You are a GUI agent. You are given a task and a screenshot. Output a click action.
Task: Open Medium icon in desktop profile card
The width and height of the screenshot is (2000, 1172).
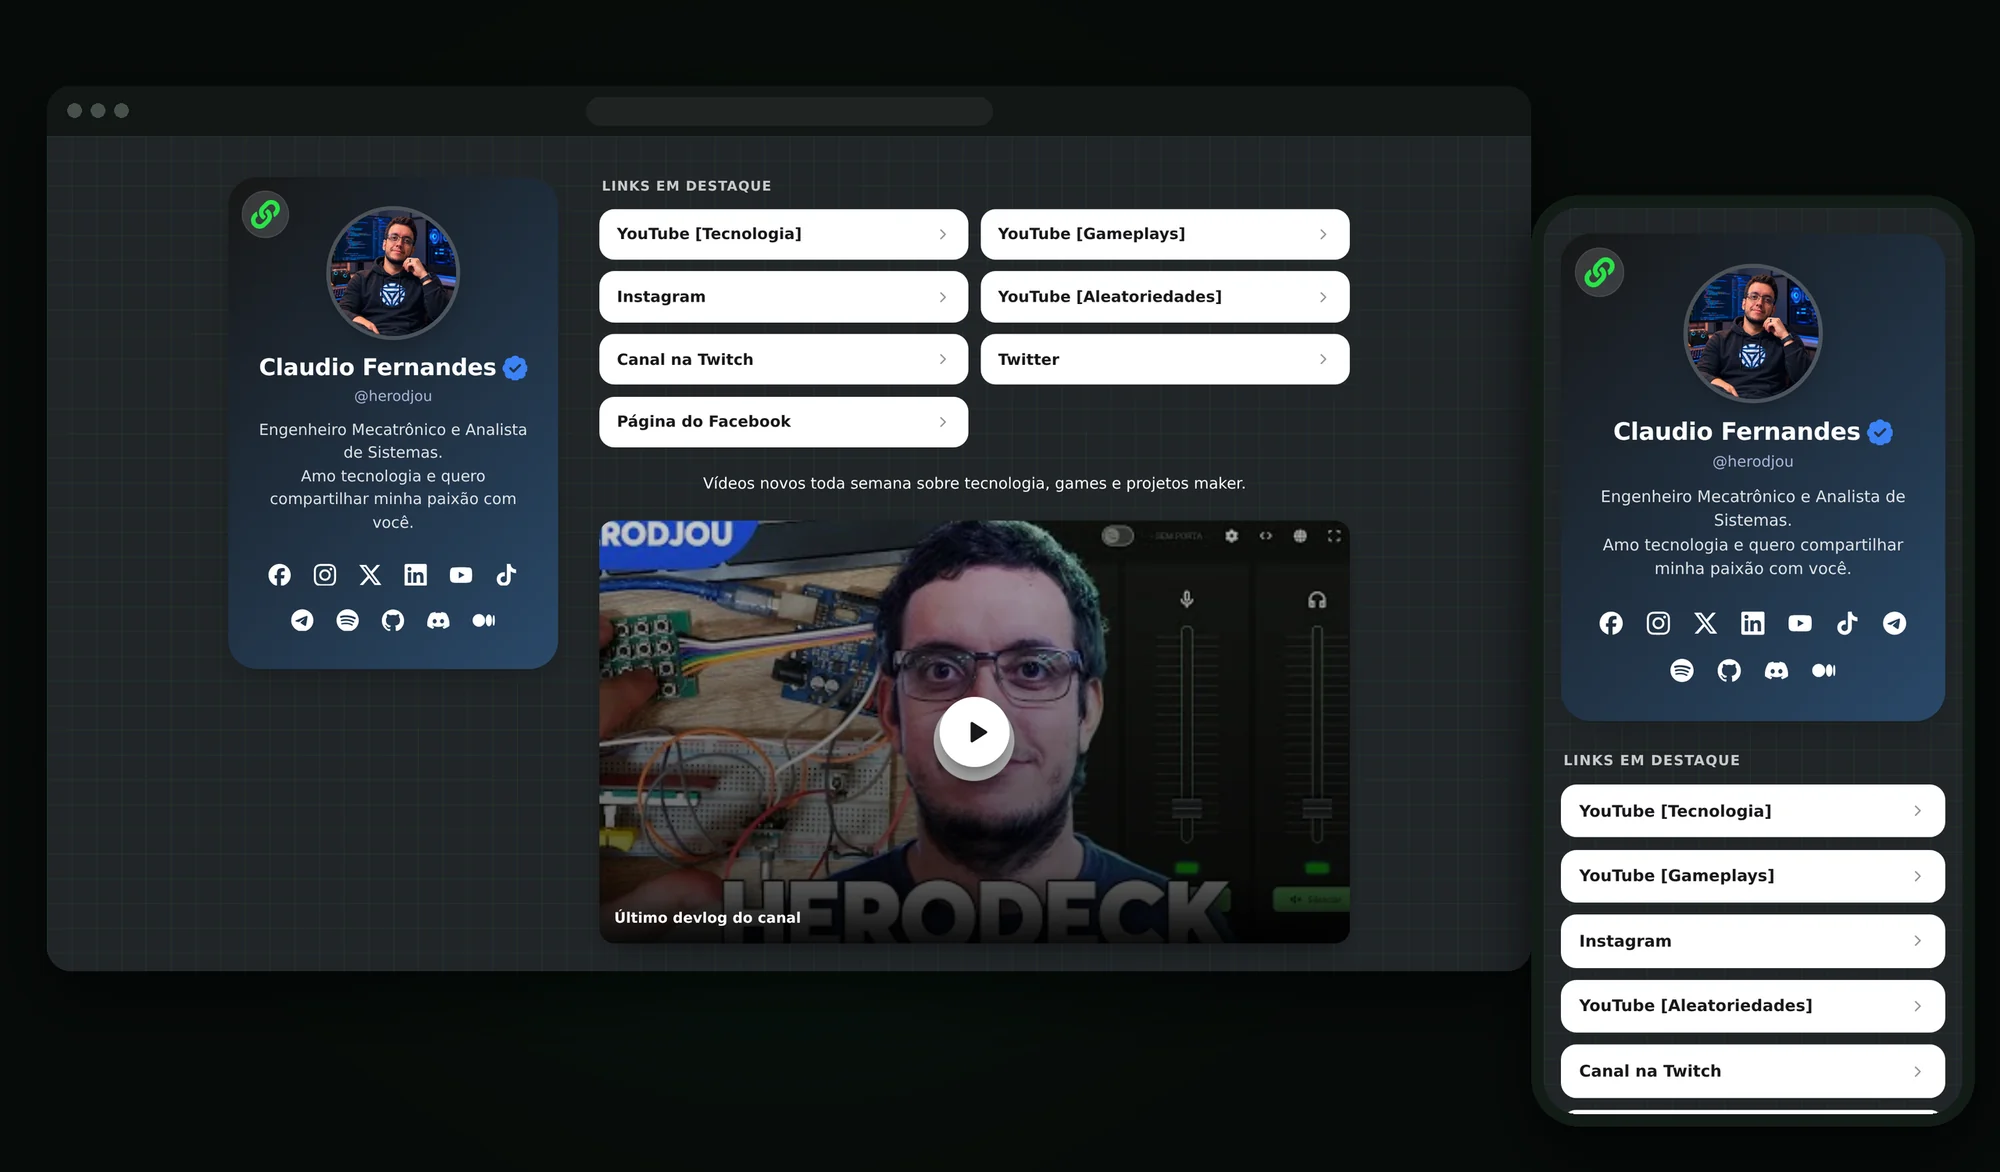484,621
